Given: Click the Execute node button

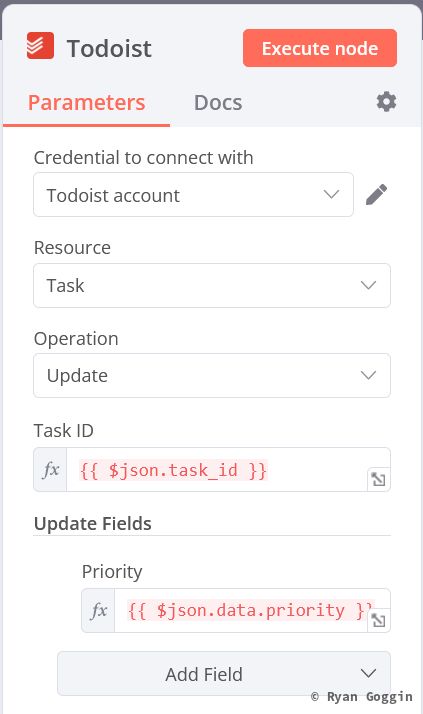Looking at the screenshot, I should (320, 48).
